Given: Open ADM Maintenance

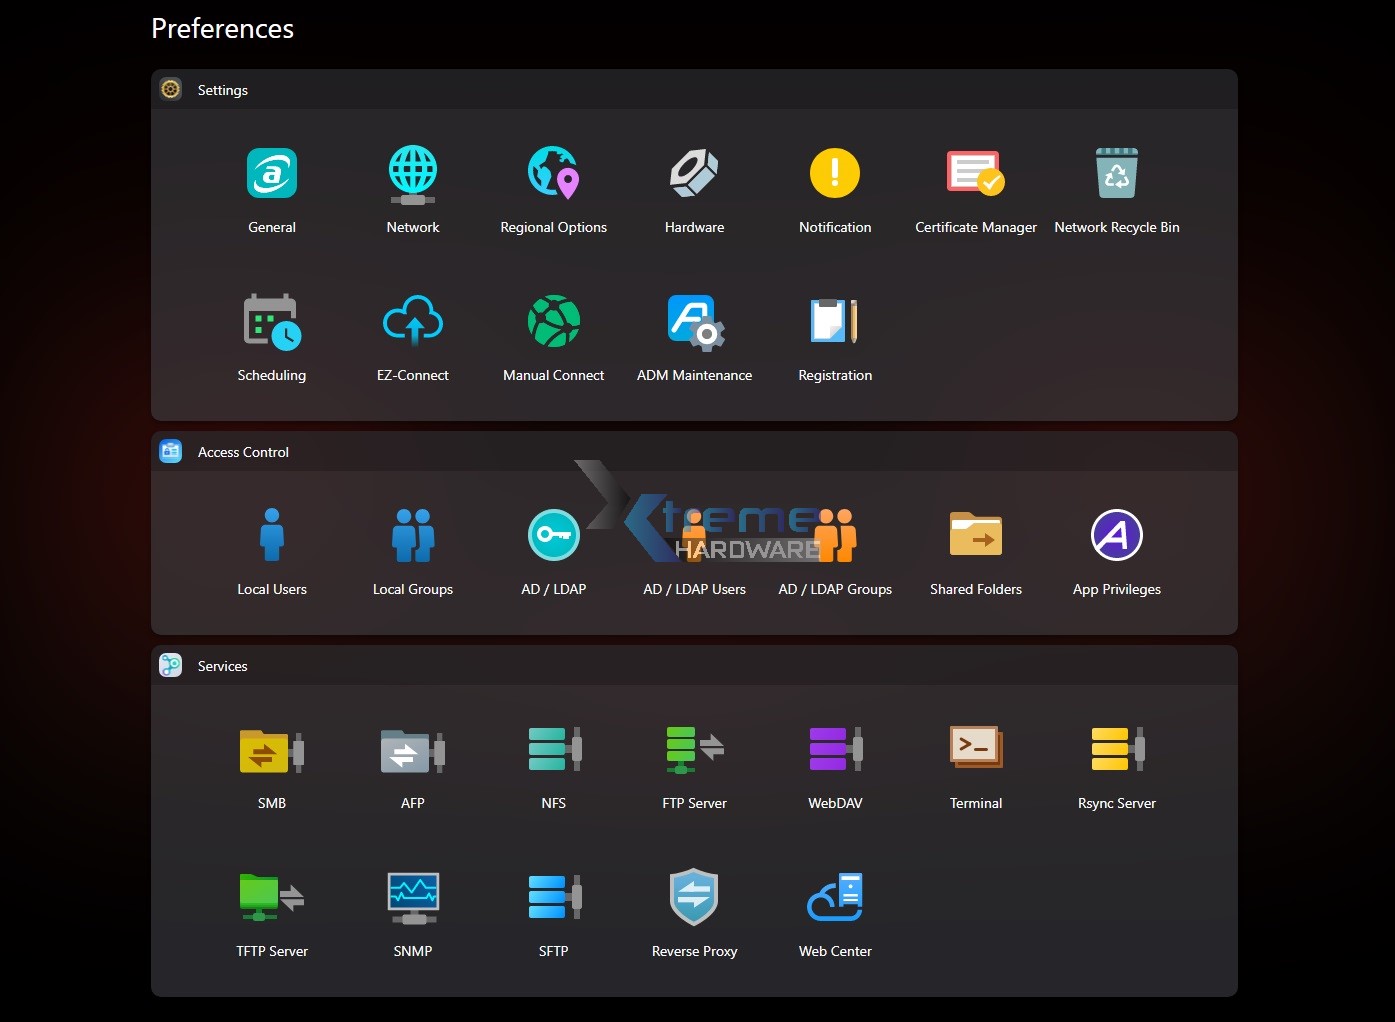Looking at the screenshot, I should 694,322.
